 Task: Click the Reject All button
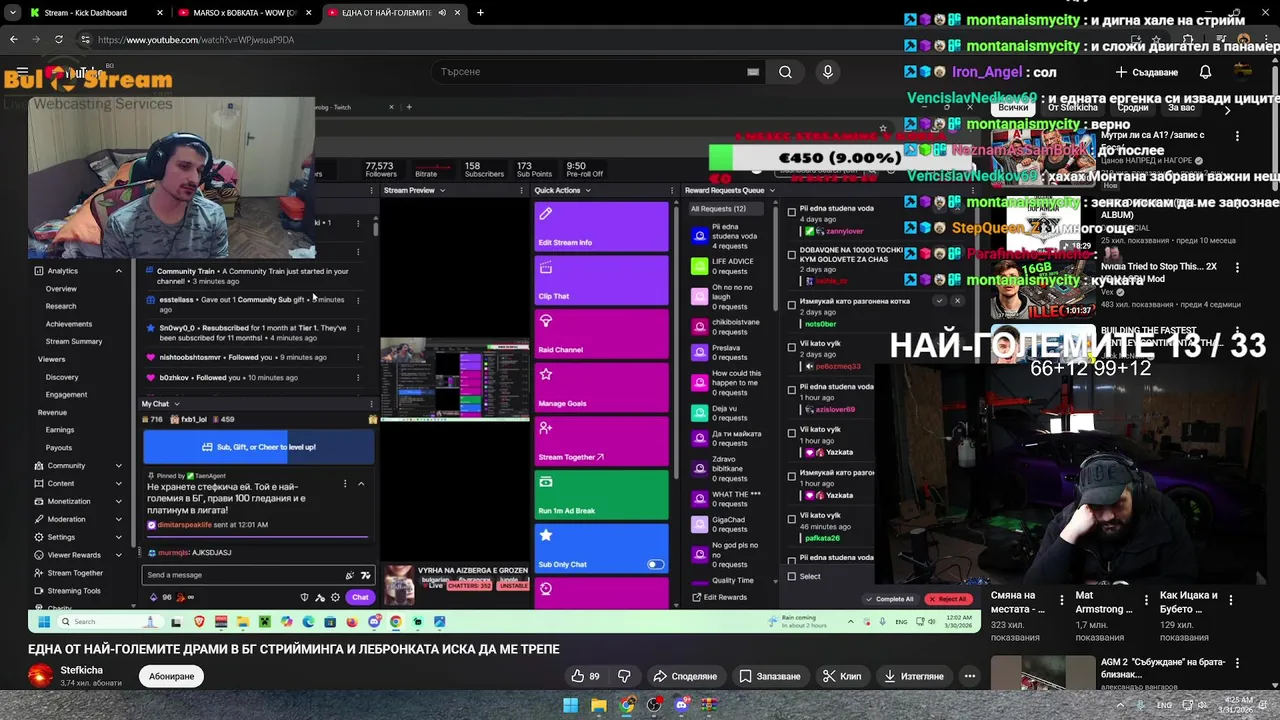point(947,599)
